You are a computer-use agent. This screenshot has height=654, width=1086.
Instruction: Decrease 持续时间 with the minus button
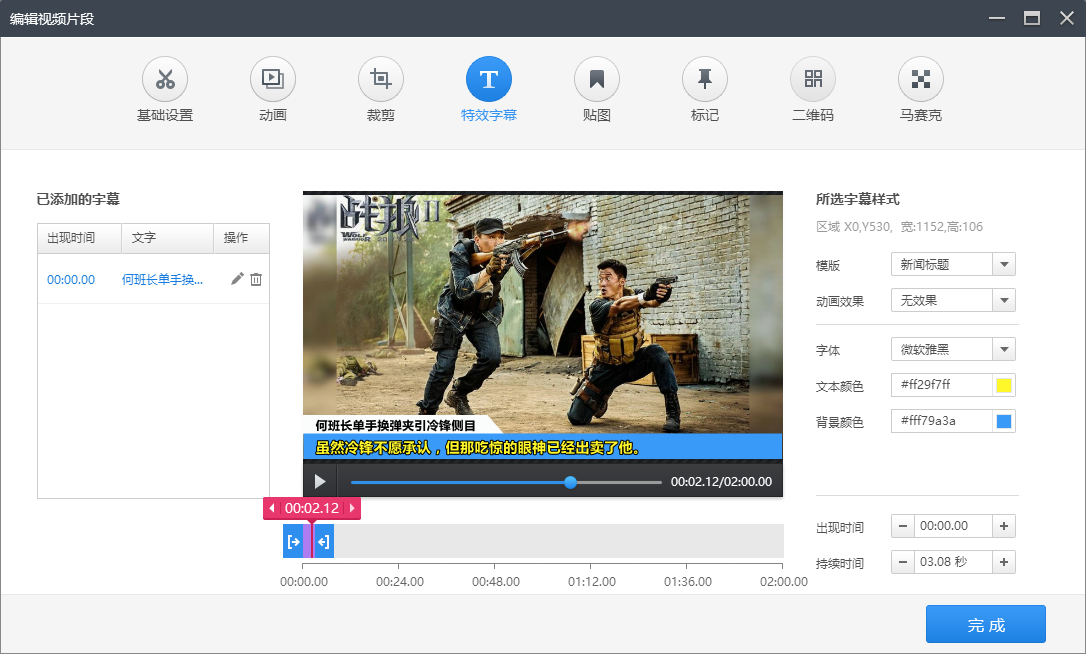[903, 562]
